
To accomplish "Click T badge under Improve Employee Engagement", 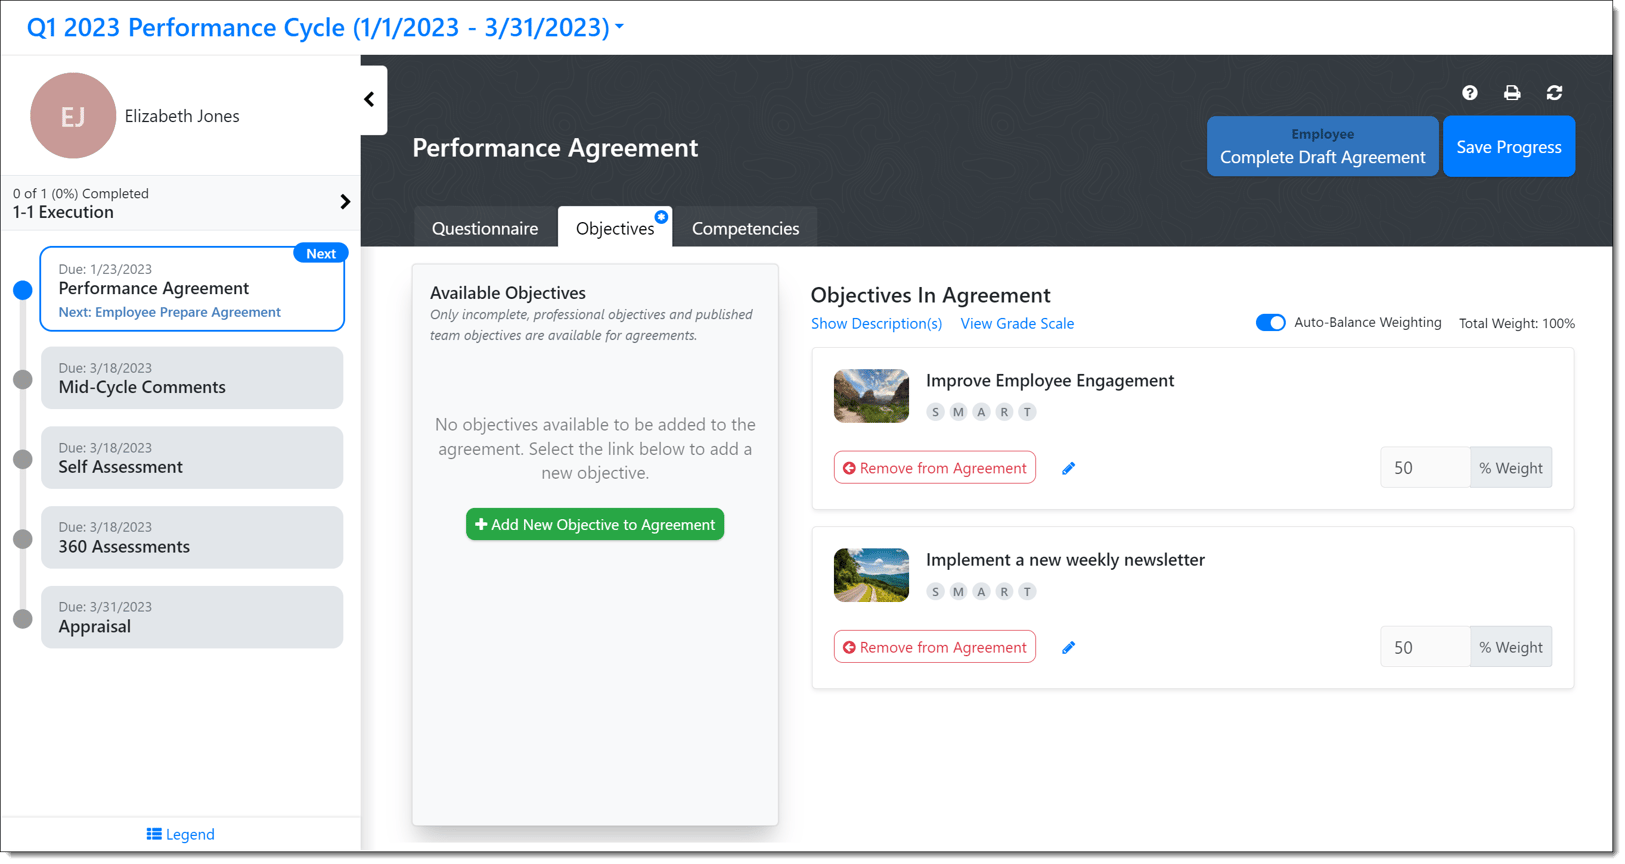I will click(x=1027, y=412).
